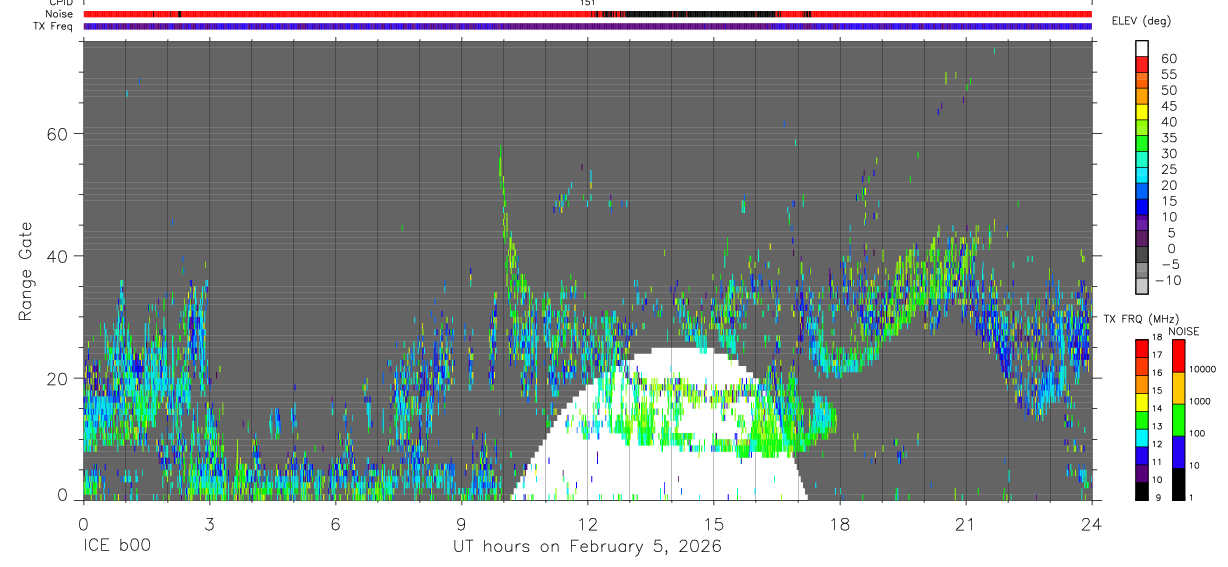Click the red top swatch of NOISE colorbar
The image size is (1228, 567).
[1178, 356]
